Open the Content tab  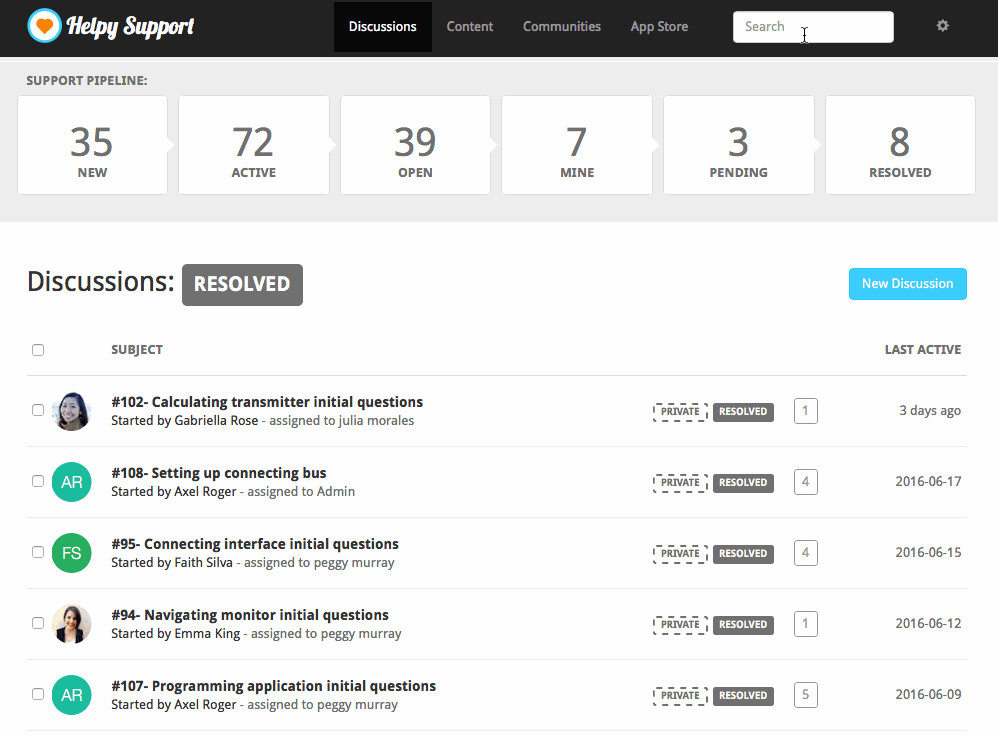point(470,27)
